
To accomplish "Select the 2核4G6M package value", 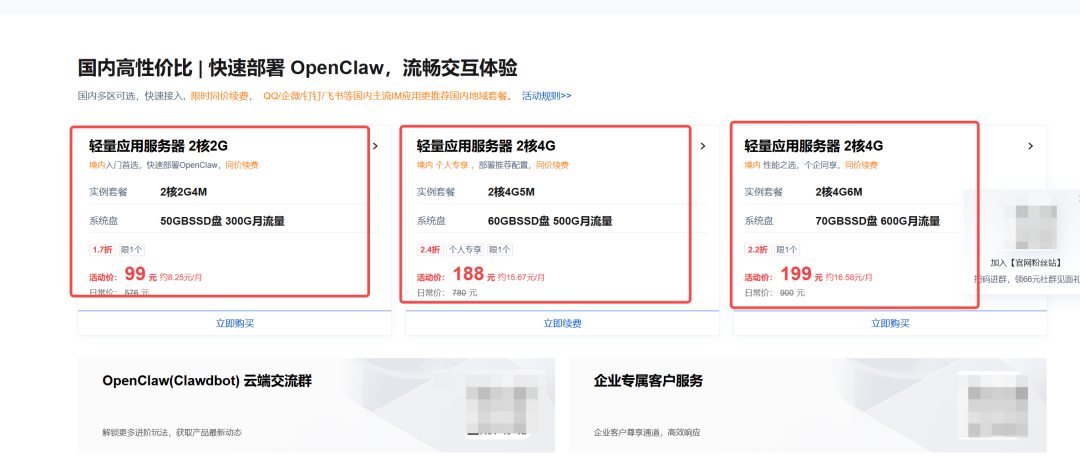I will coord(839,192).
